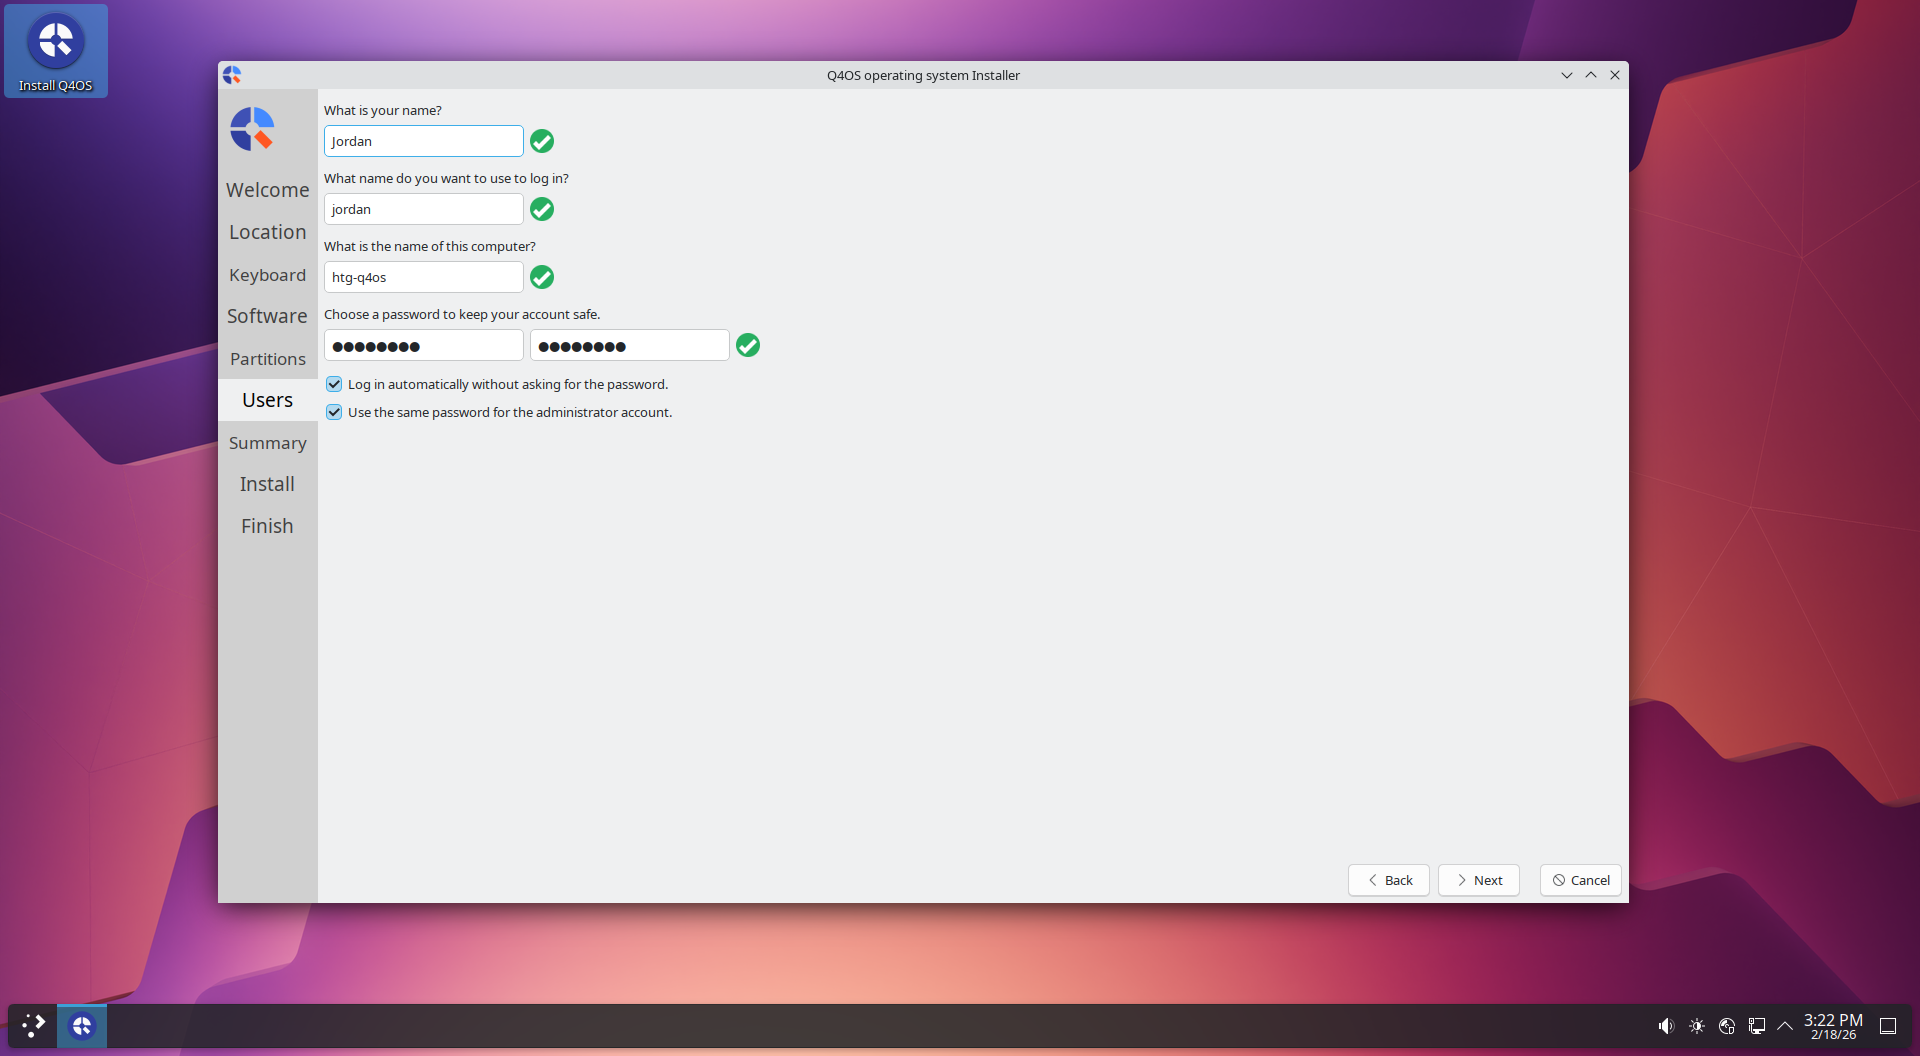1920x1056 pixels.
Task: Go to the Finish step
Action: [x=268, y=526]
